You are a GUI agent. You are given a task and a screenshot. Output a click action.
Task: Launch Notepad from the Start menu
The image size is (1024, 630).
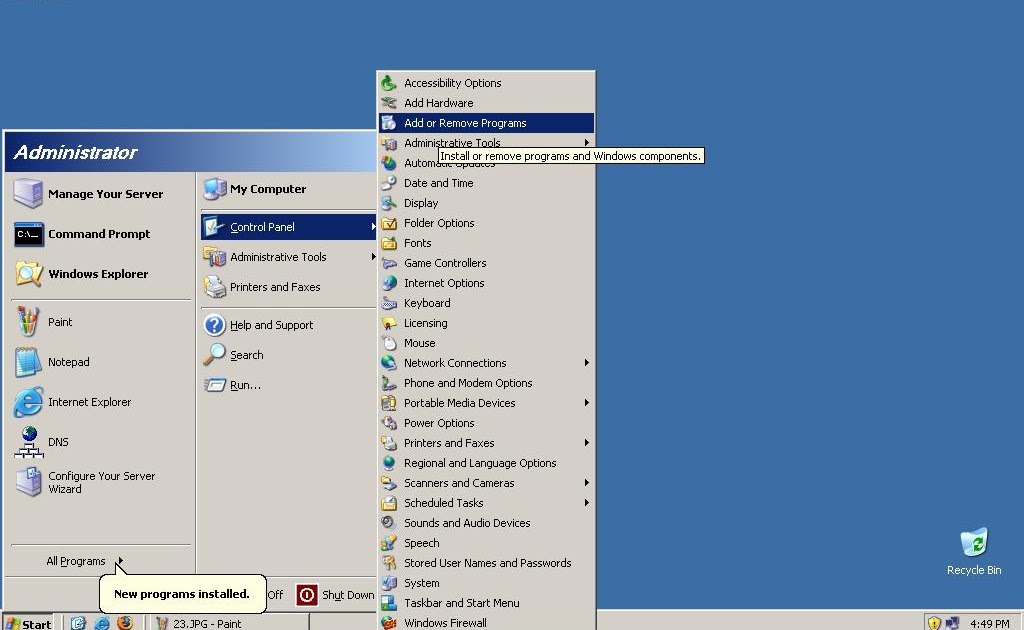101,362
